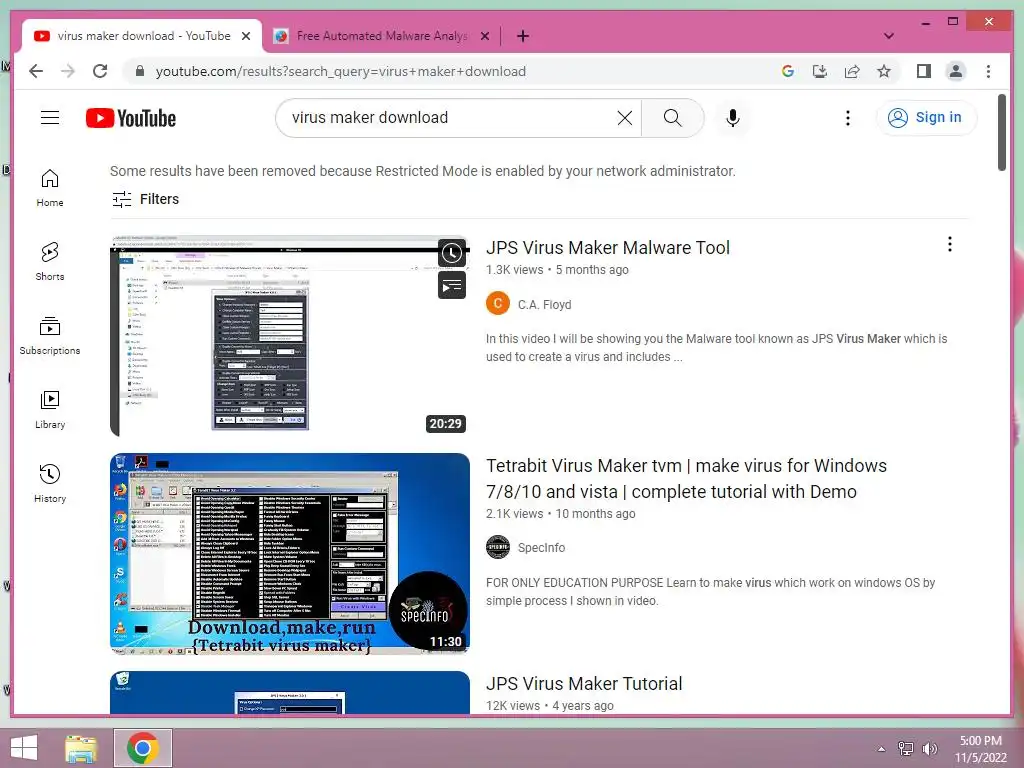Open Chrome's three-dot menu

(988, 71)
